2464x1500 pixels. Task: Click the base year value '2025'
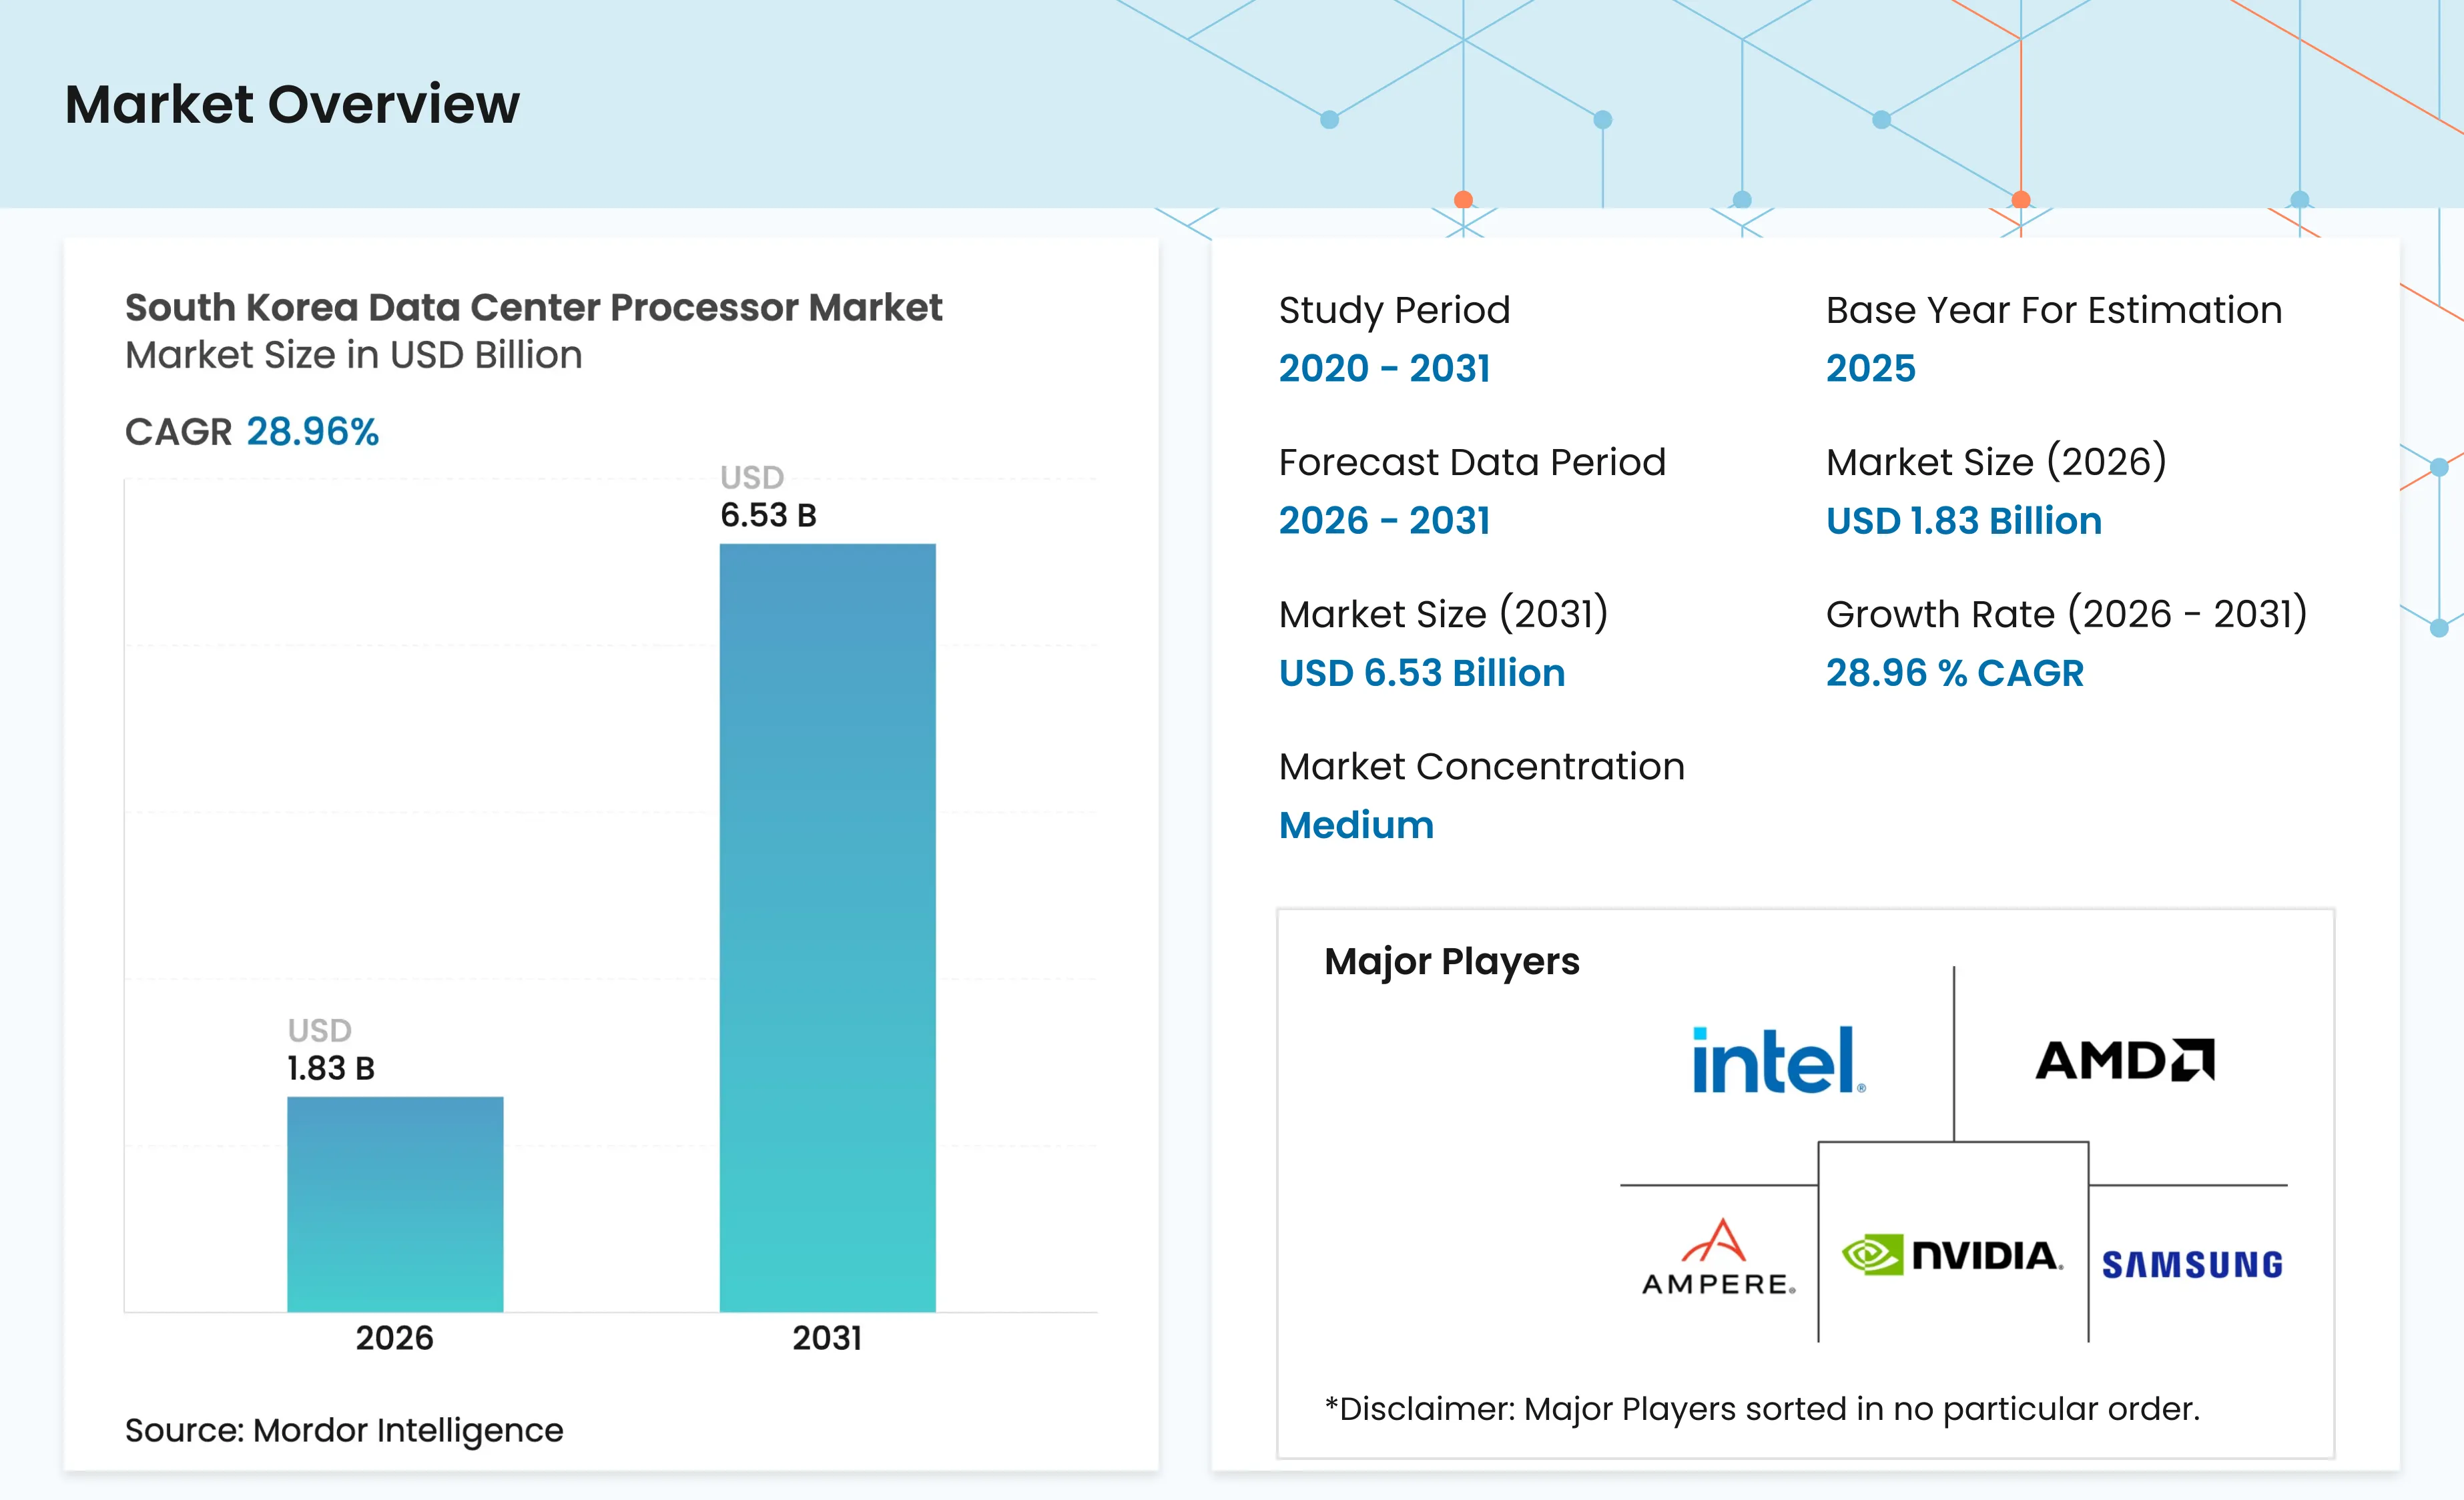(1870, 368)
